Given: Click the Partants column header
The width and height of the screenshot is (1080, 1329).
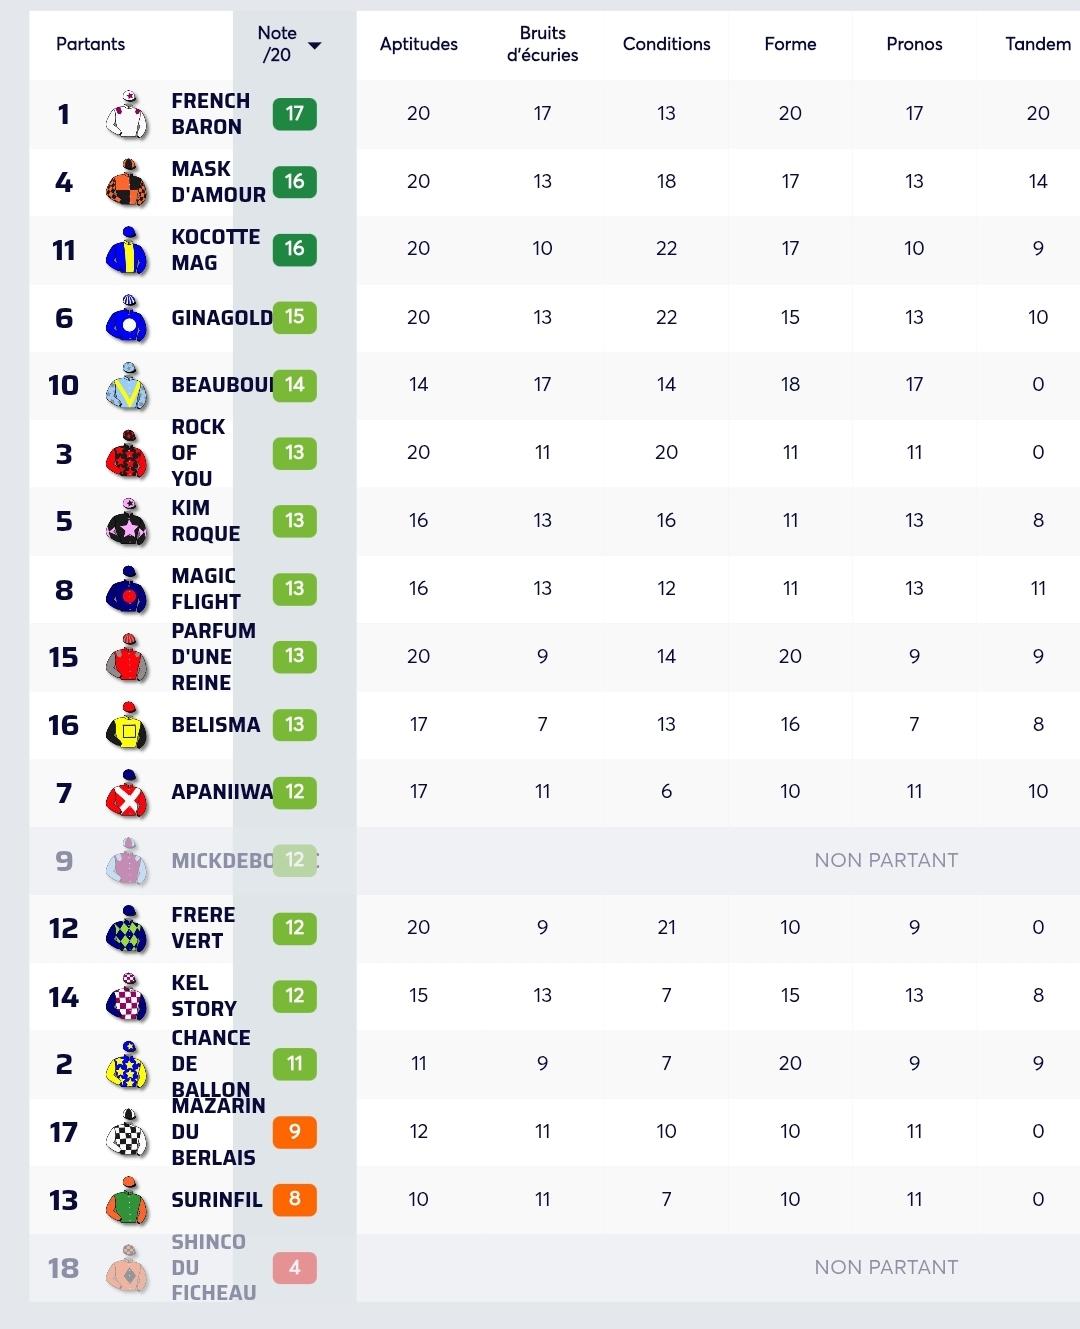Looking at the screenshot, I should coord(91,44).
